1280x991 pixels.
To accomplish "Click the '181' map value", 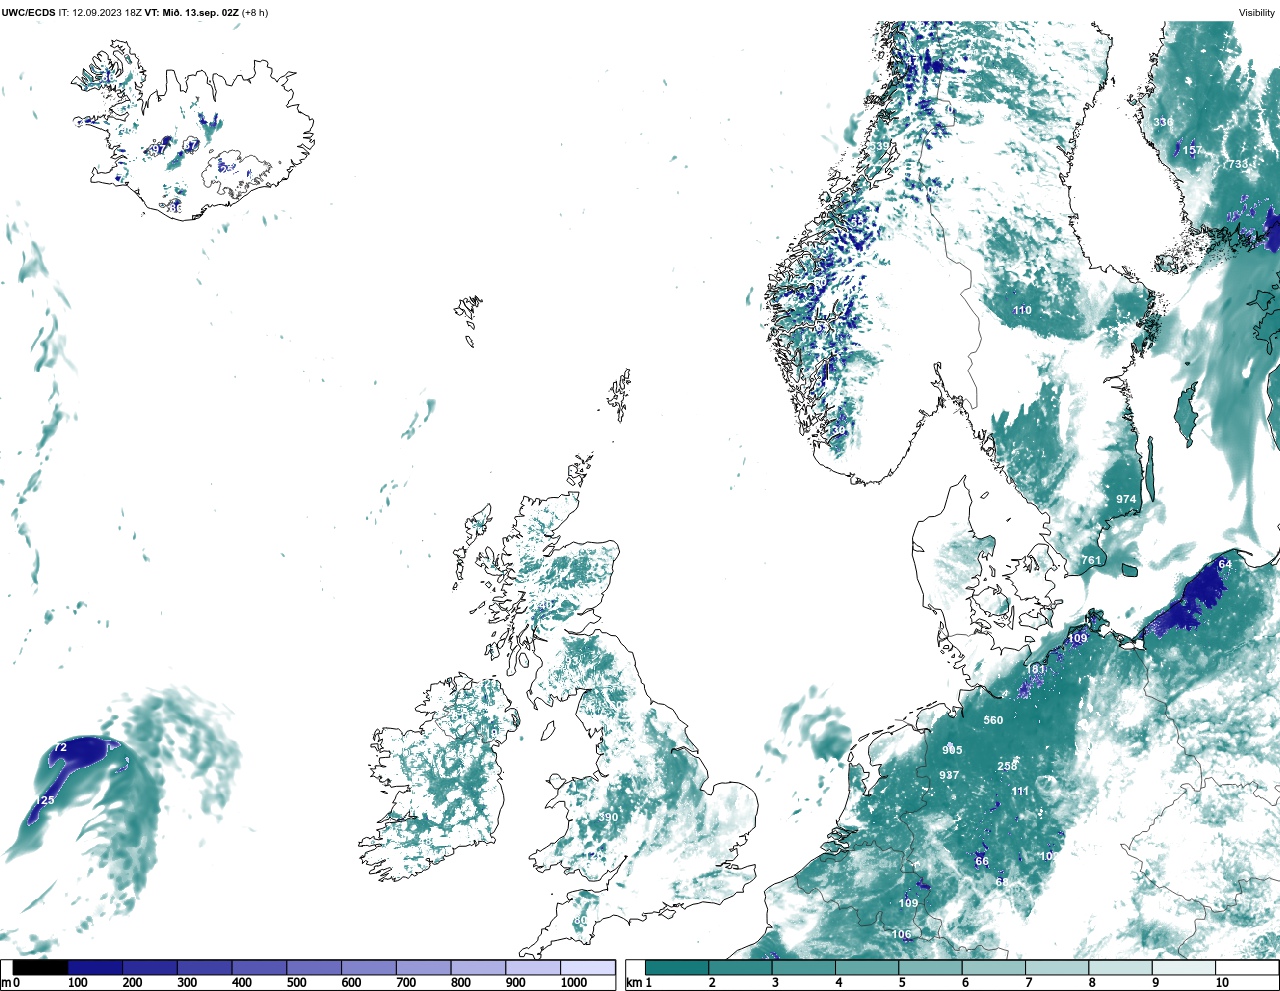I will point(1036,669).
